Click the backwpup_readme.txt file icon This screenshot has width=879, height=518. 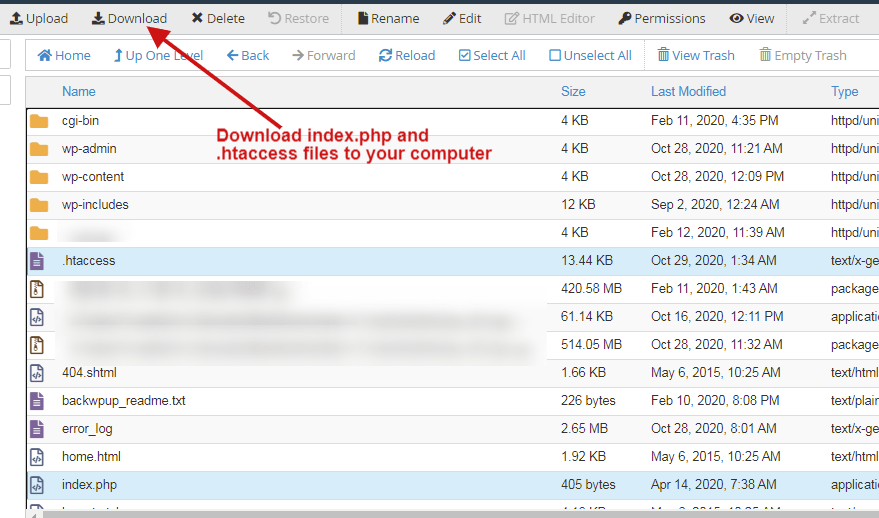click(37, 401)
